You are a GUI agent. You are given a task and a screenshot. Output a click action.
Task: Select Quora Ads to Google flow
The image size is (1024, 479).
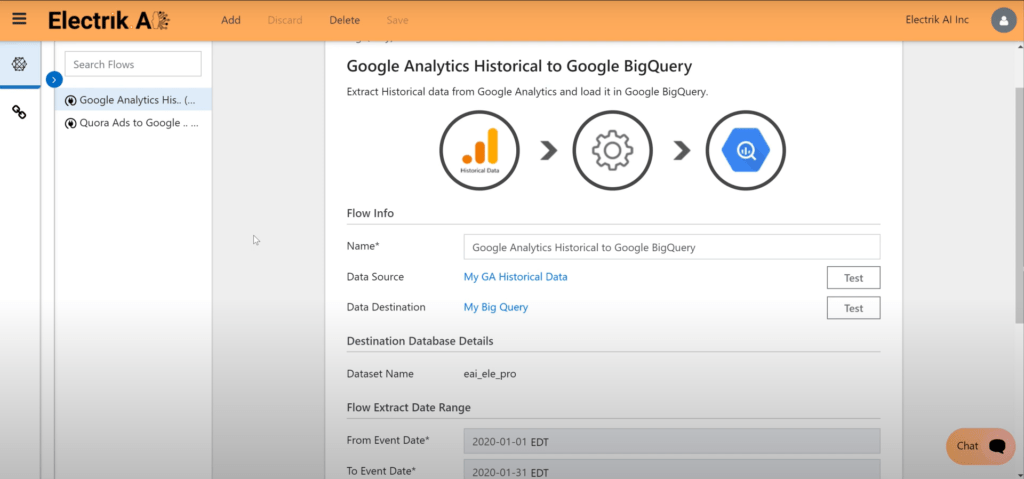pos(133,123)
